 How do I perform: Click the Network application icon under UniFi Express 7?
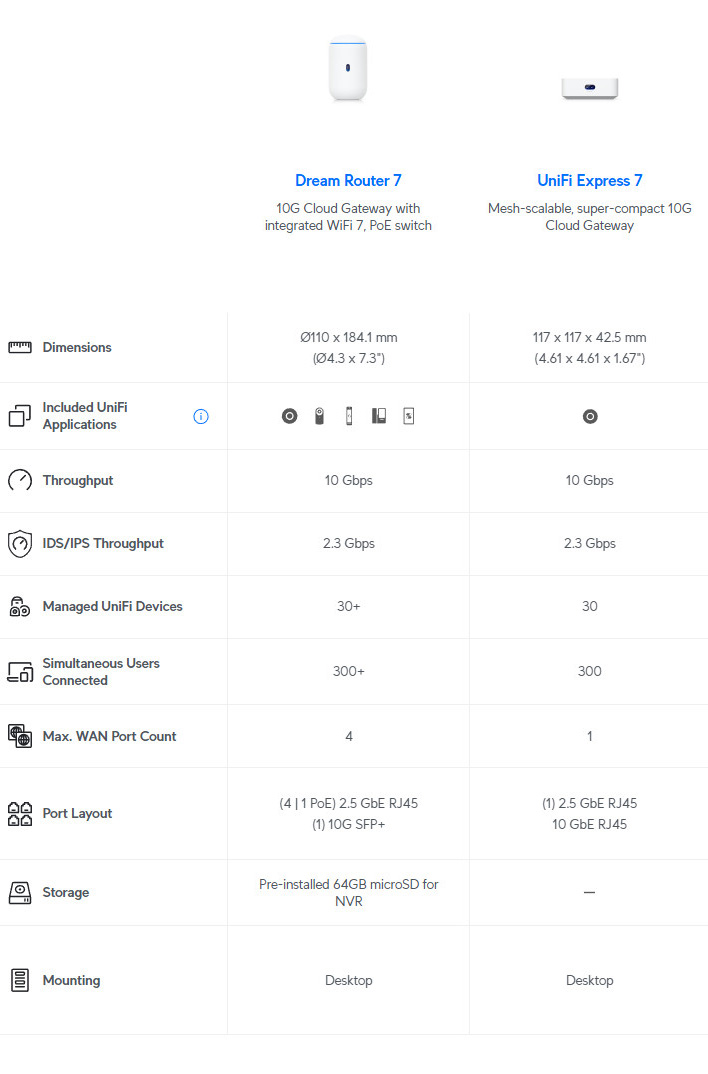pos(590,416)
